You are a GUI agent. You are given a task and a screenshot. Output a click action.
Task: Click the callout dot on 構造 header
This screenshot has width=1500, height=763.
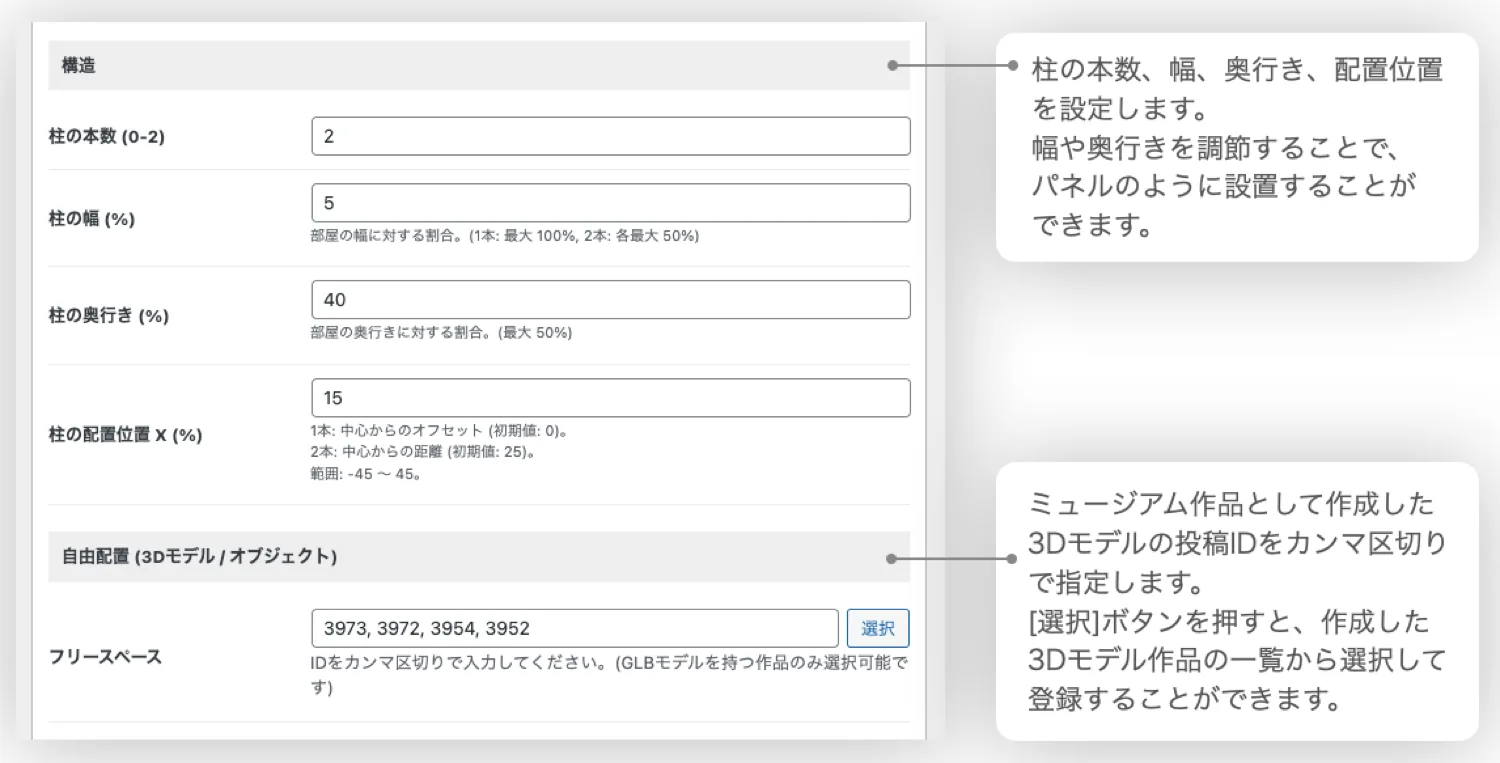click(892, 66)
